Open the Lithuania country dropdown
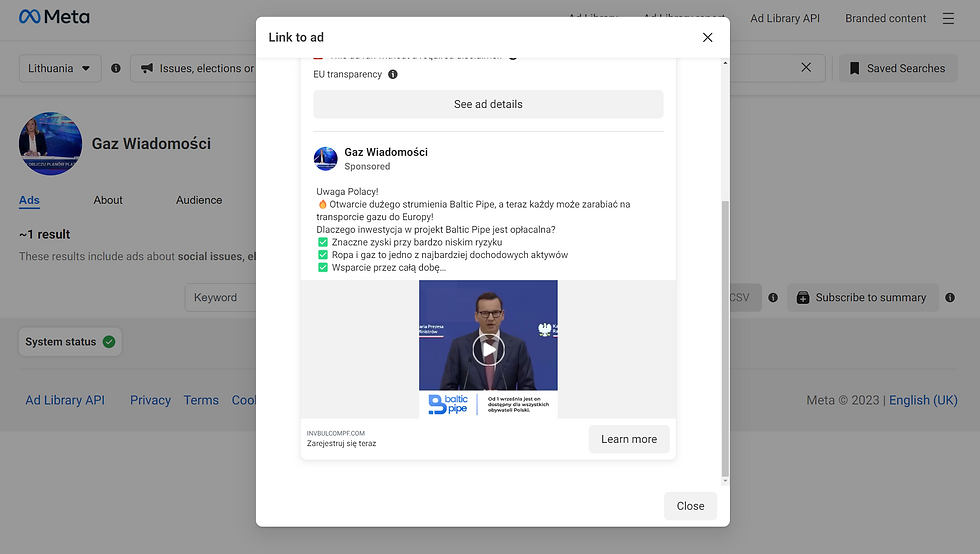Image resolution: width=980 pixels, height=554 pixels. click(x=60, y=68)
